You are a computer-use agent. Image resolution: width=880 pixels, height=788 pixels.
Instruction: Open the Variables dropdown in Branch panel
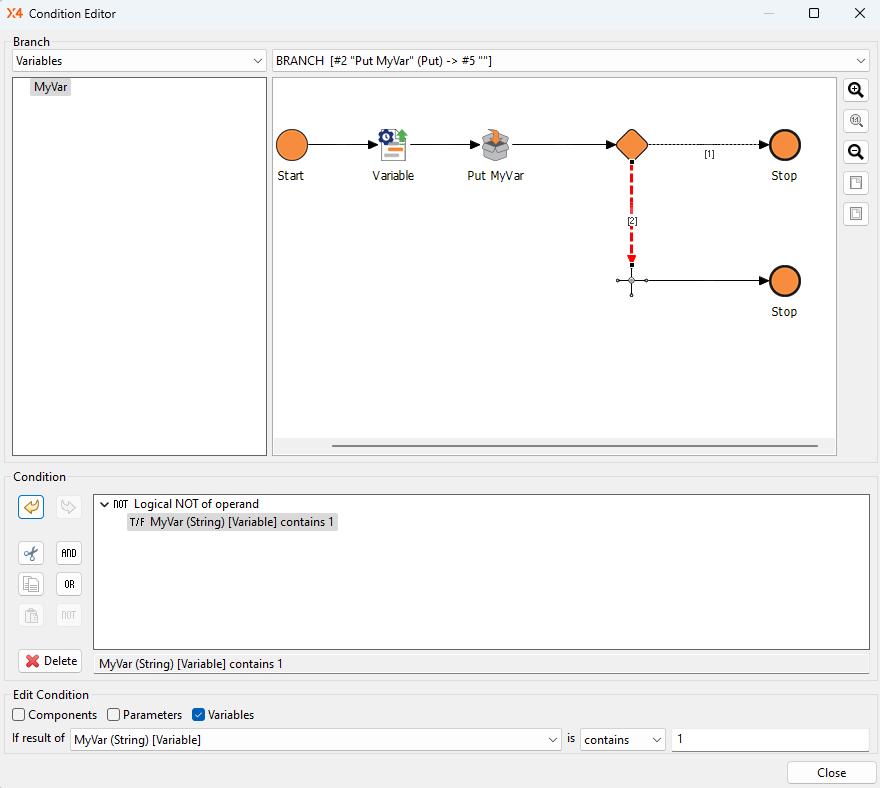[139, 61]
